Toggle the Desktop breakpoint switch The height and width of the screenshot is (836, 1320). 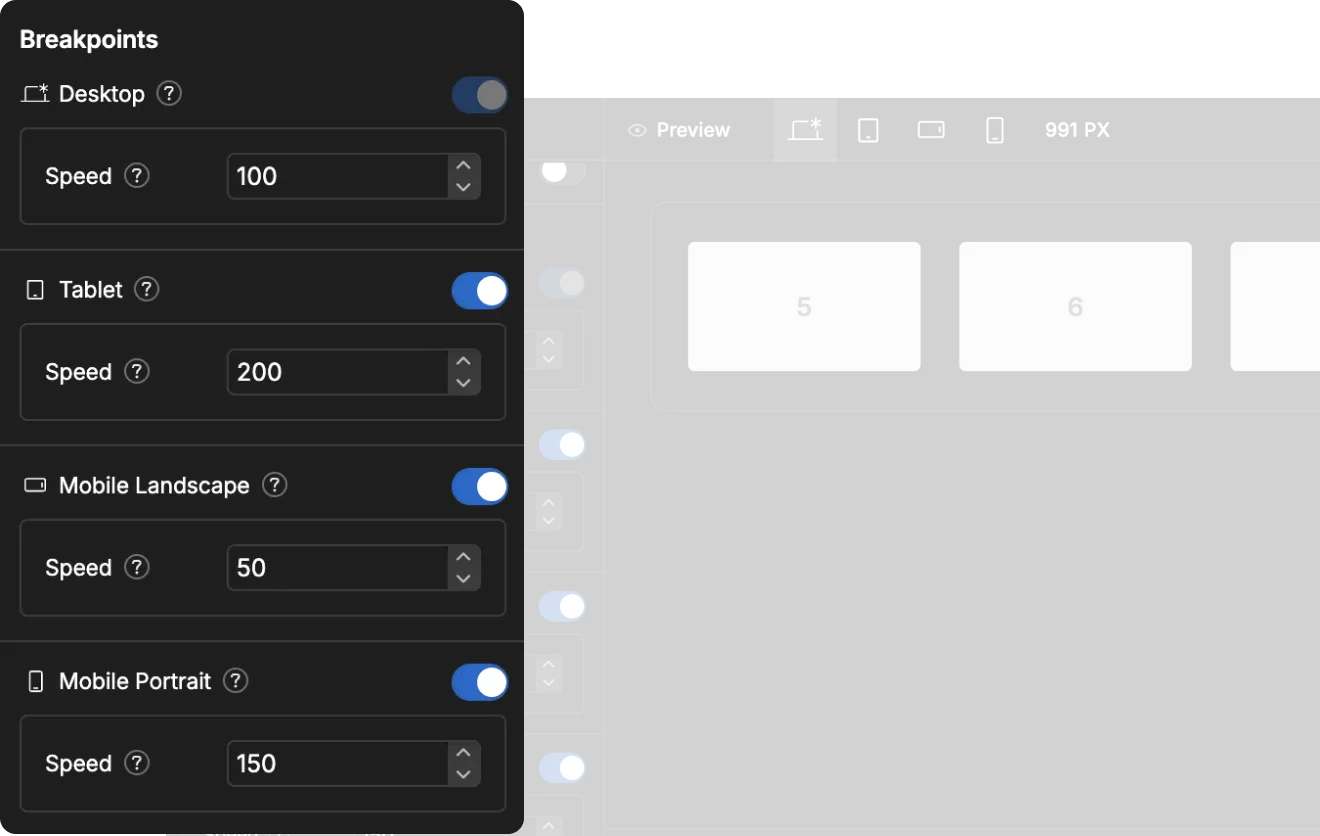tap(479, 95)
